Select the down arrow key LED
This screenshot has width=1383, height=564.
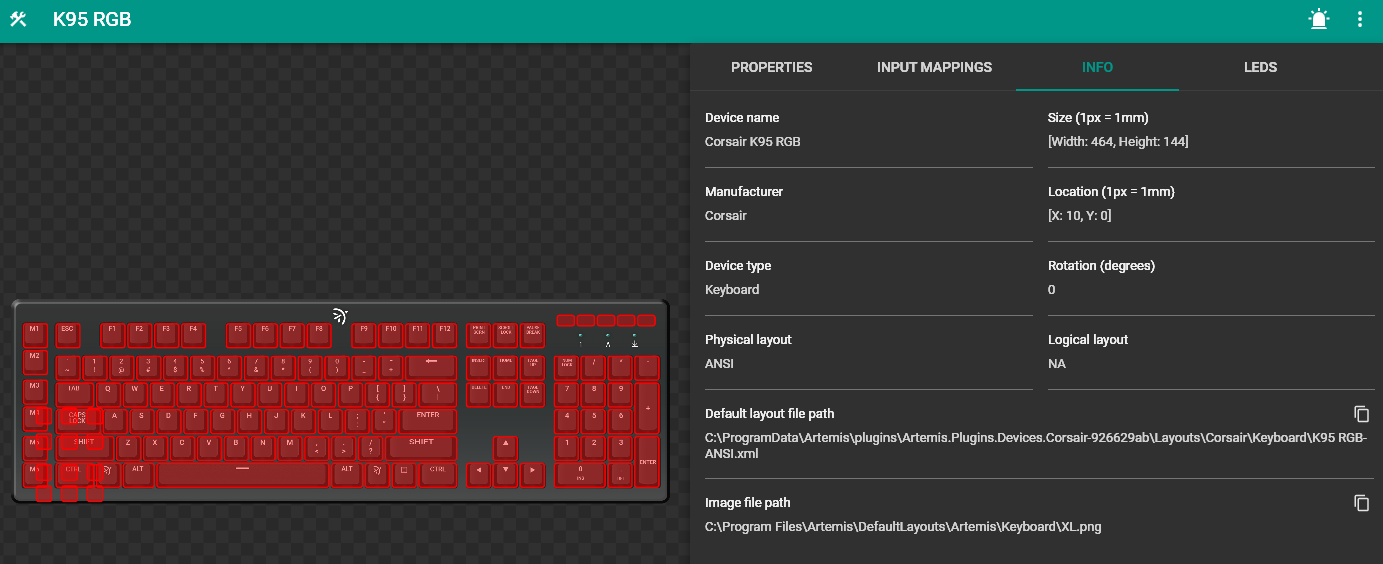click(x=506, y=475)
